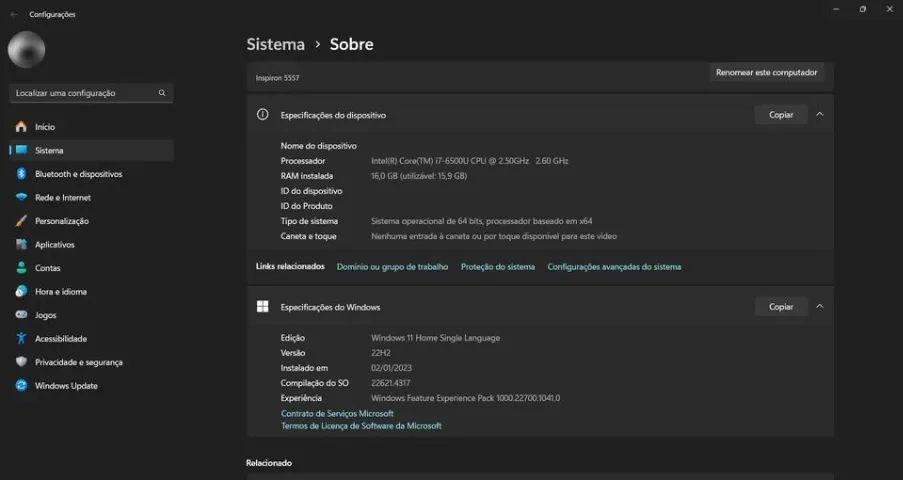Click the Sistema monitor icon

pyautogui.click(x=21, y=150)
